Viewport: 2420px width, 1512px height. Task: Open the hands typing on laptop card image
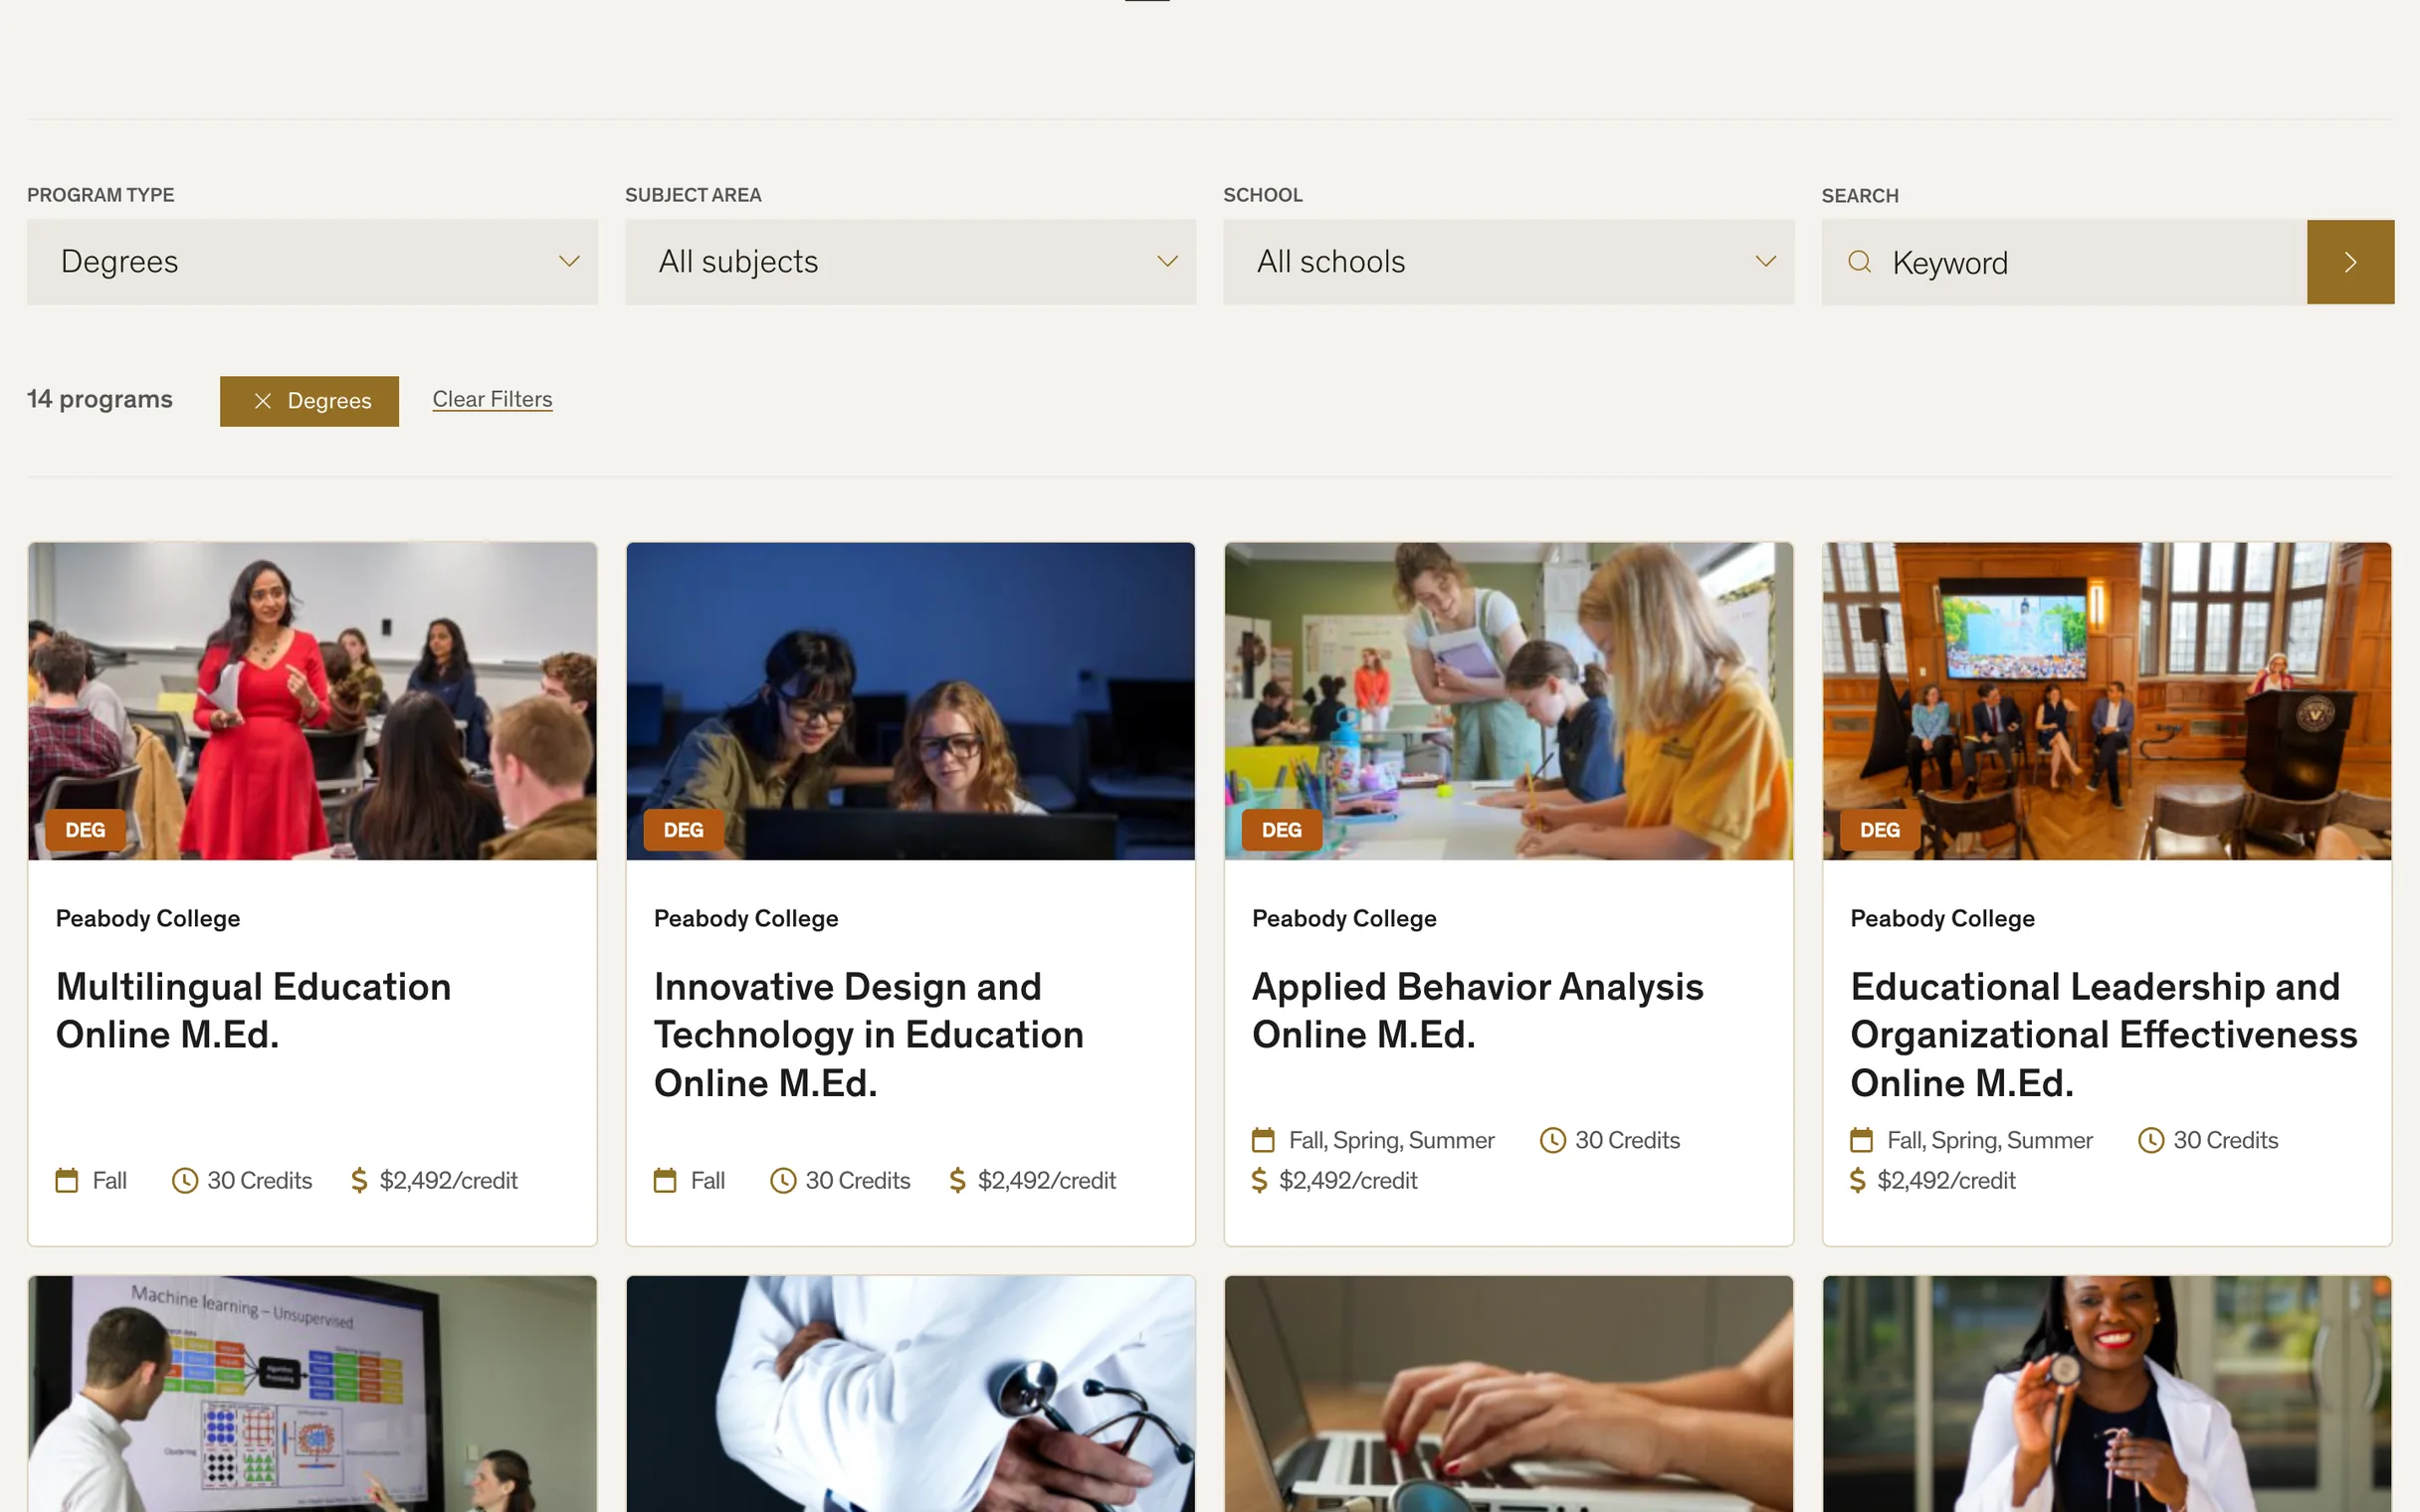(x=1508, y=1394)
